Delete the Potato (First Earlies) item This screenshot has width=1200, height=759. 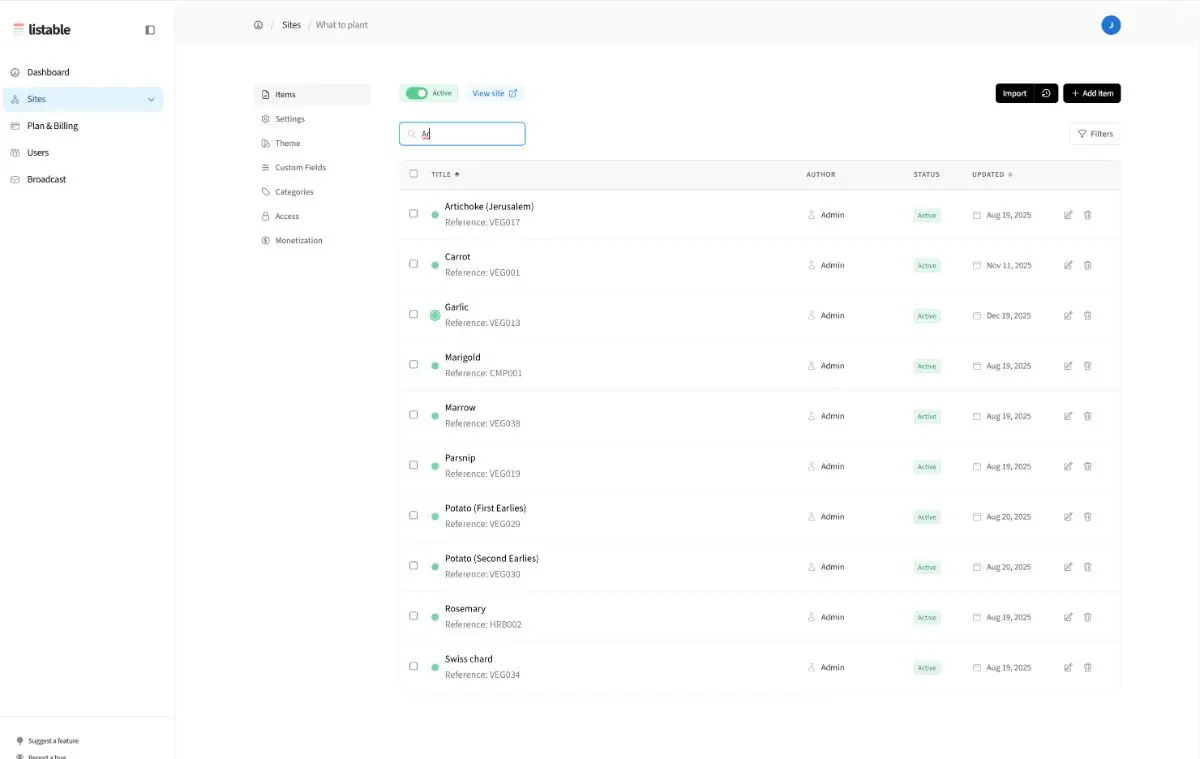pos(1088,517)
